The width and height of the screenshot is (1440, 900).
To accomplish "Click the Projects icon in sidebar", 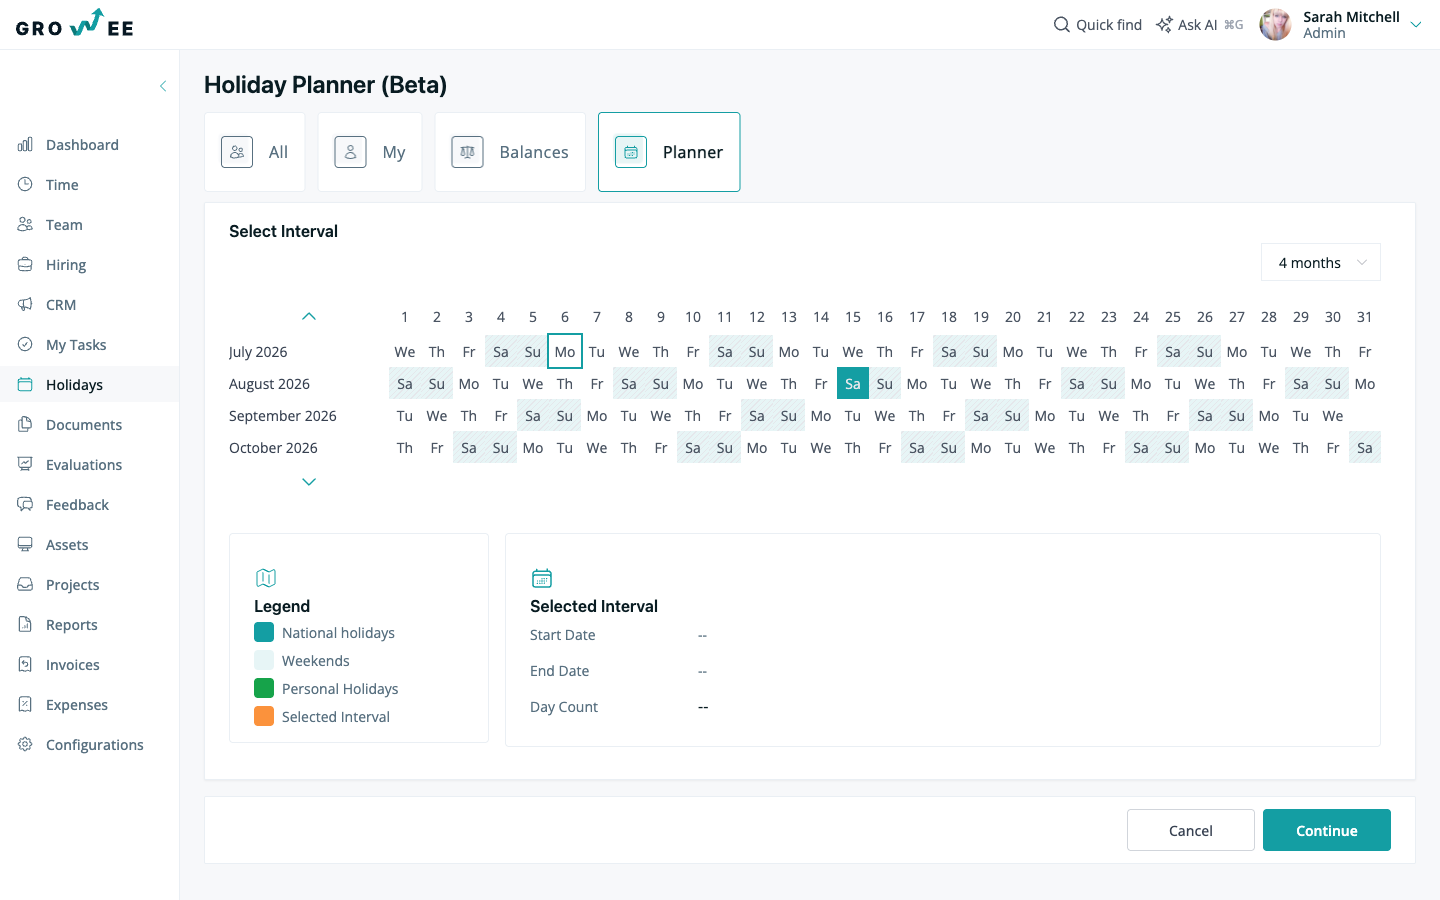I will click(25, 585).
